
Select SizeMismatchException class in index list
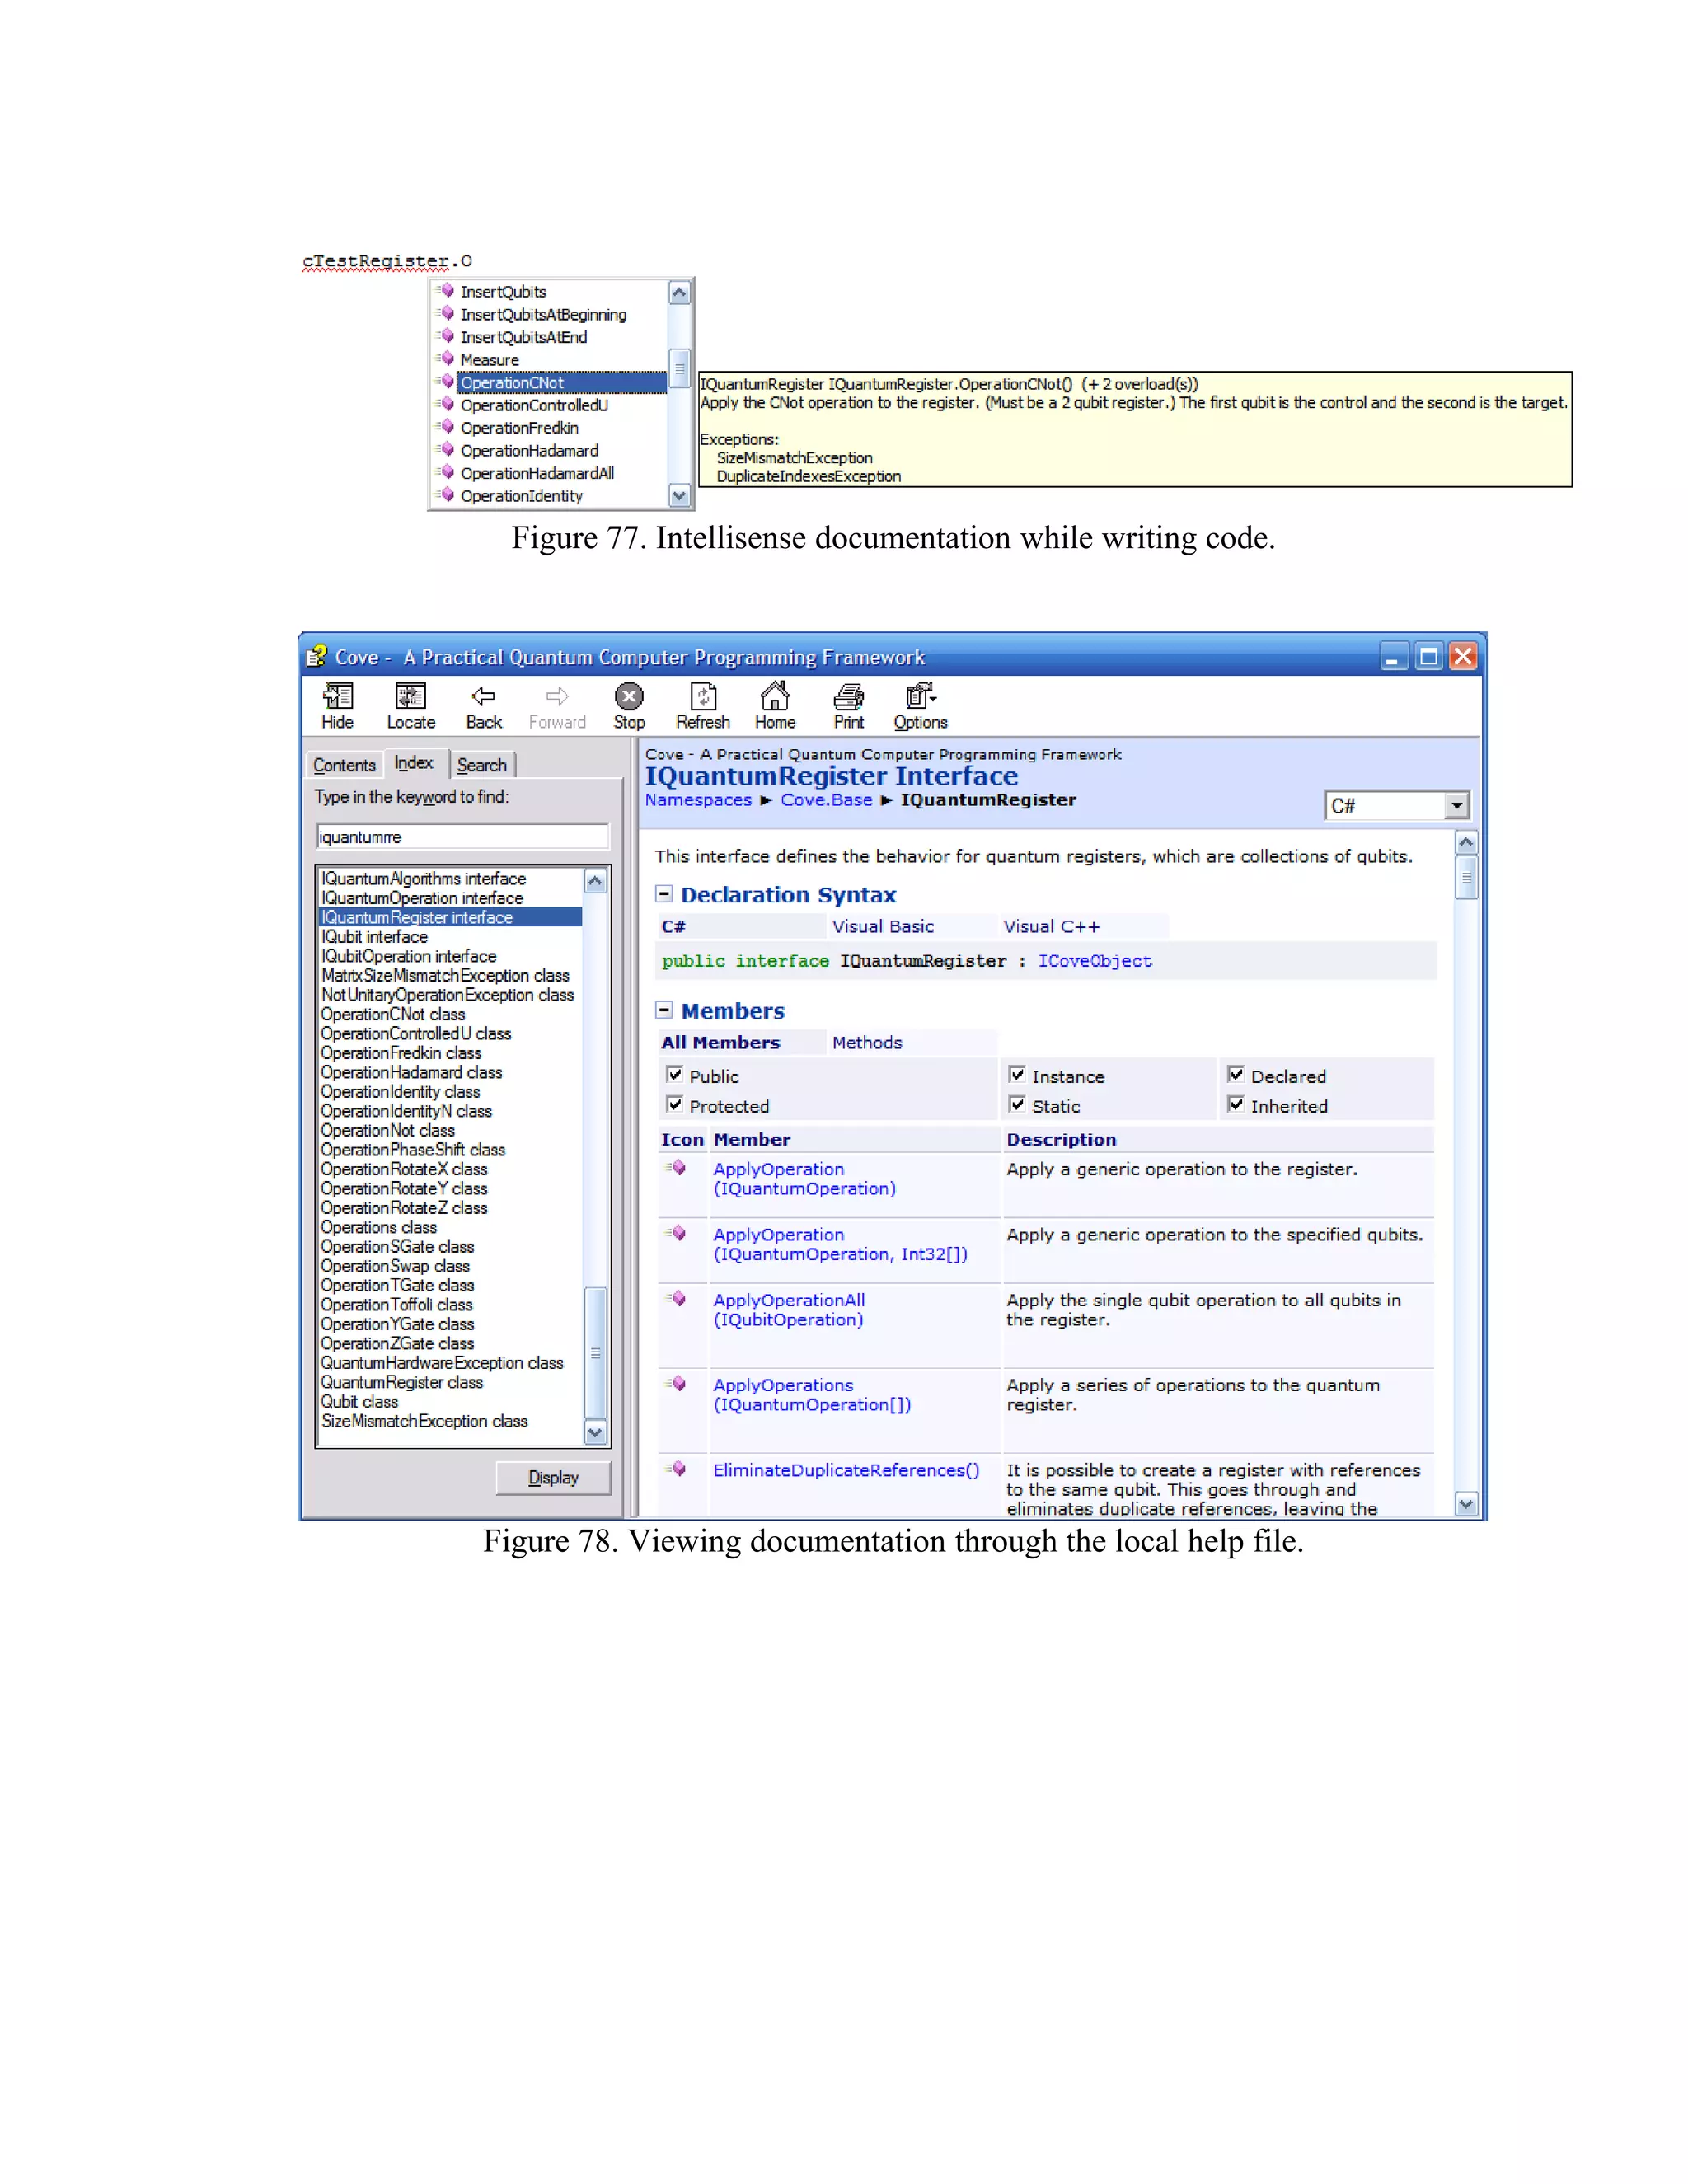(424, 1421)
